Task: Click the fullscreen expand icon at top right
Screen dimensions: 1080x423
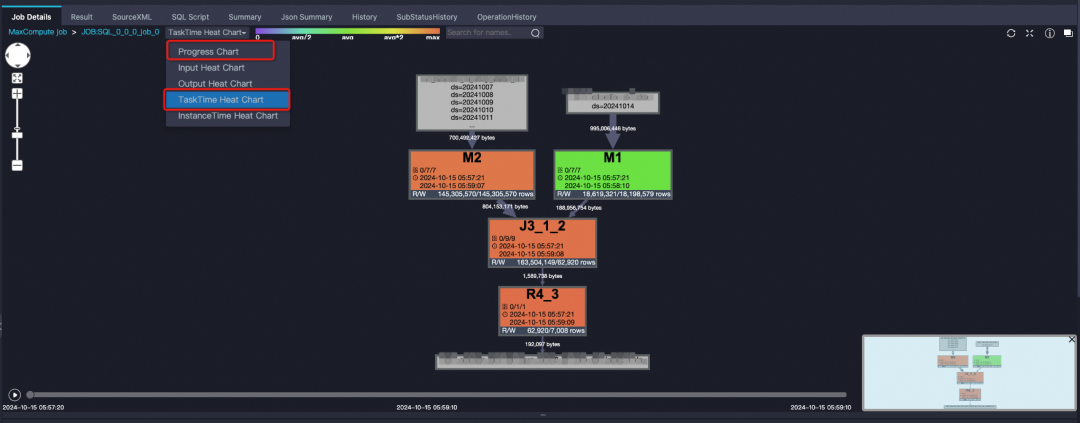Action: [1030, 33]
